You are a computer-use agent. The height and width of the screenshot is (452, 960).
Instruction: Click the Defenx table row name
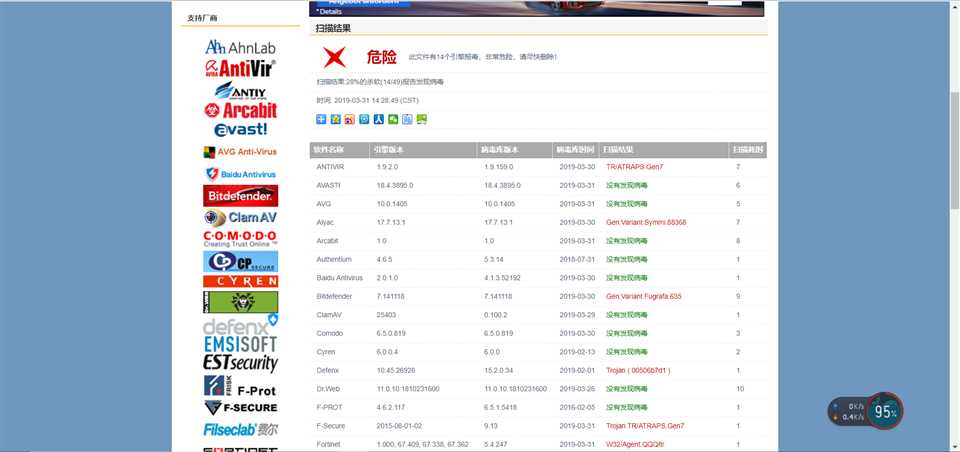[328, 371]
